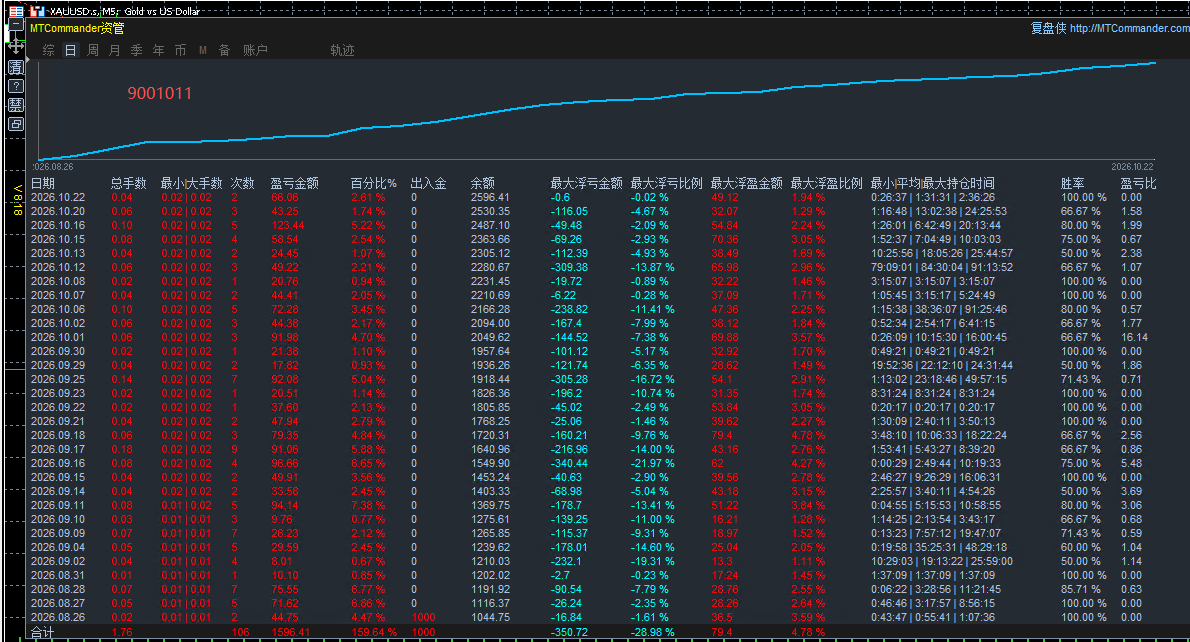This screenshot has height=642, width=1190.
Task: Collapse the panel with the minus button
Action: (x=16, y=24)
